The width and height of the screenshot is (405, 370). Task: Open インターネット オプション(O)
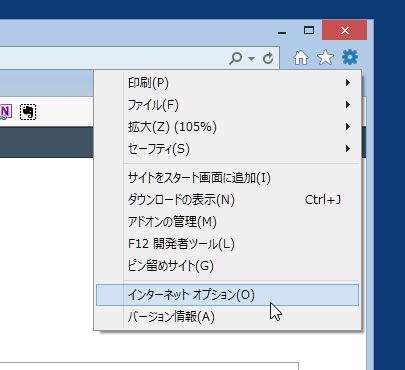pyautogui.click(x=228, y=295)
